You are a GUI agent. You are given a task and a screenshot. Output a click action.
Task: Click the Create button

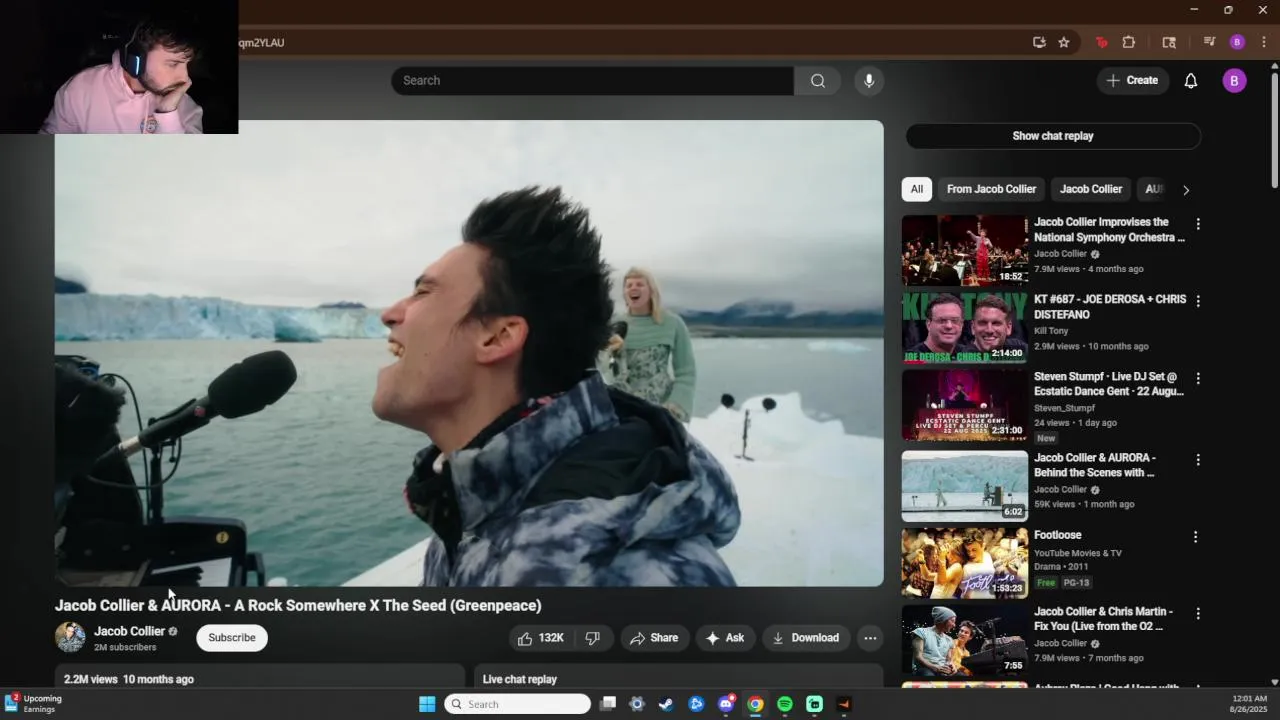click(x=1133, y=81)
